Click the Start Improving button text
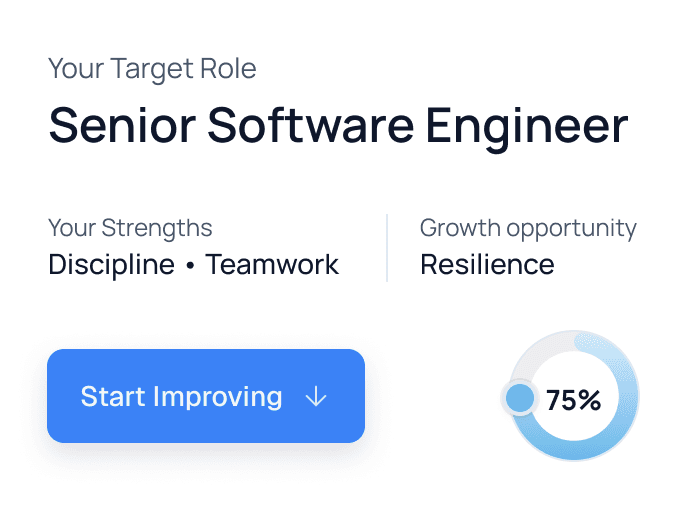Screen dimensions: 686x508 click(x=181, y=397)
